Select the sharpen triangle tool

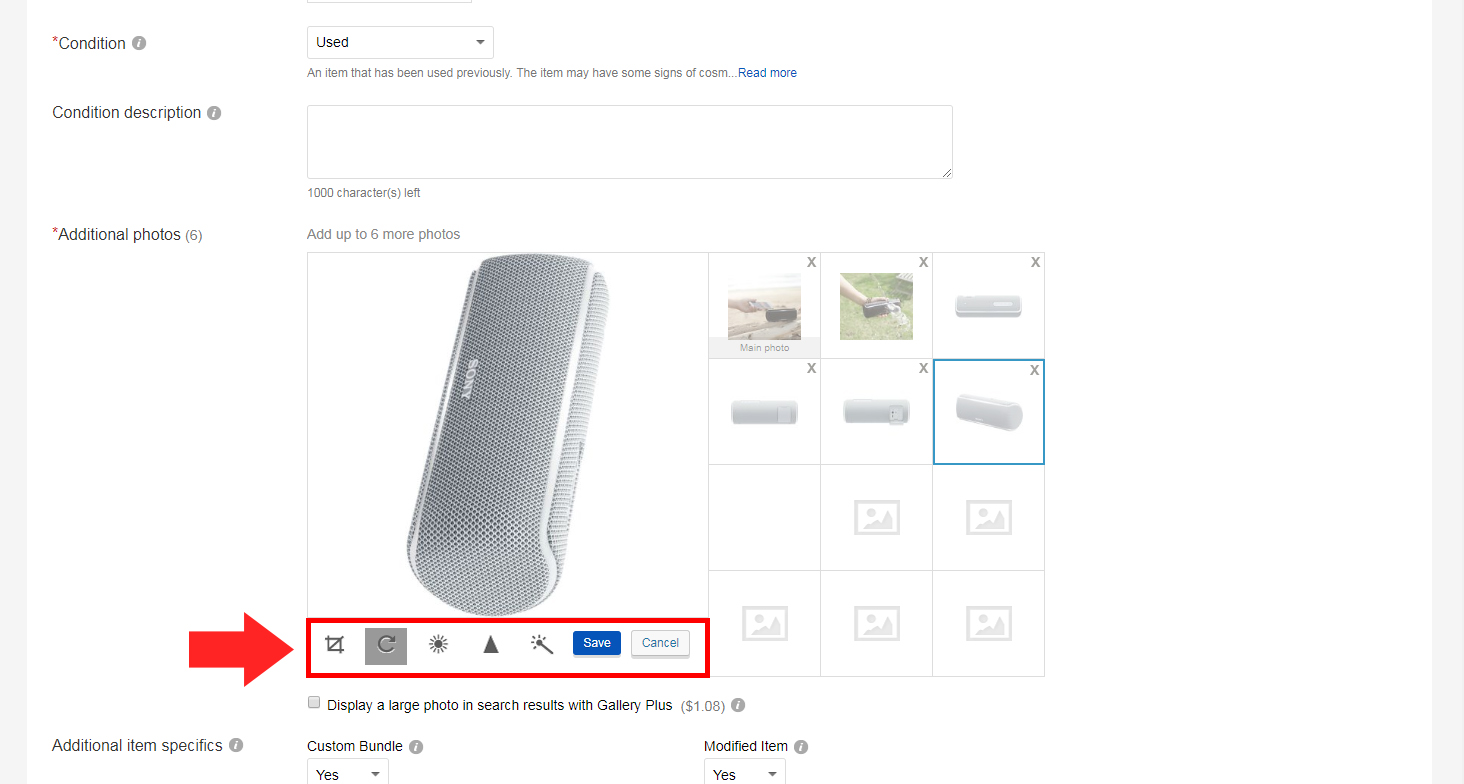[x=491, y=645]
